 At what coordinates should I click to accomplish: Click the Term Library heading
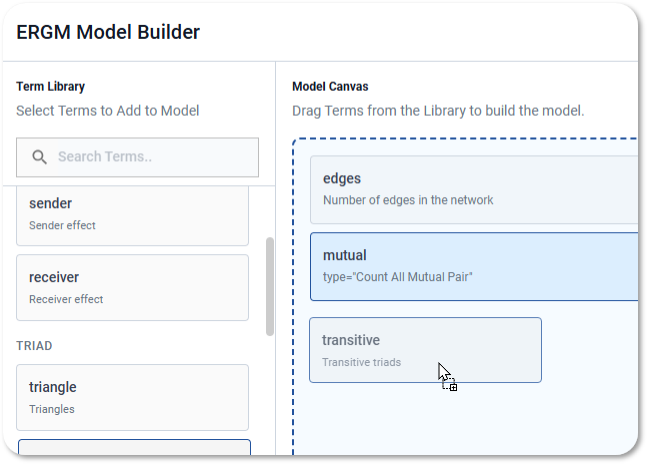[50, 87]
